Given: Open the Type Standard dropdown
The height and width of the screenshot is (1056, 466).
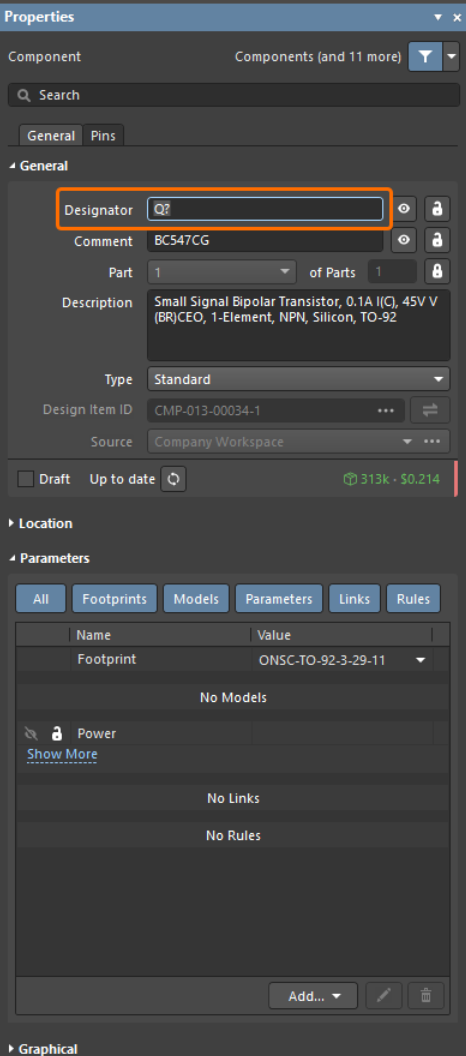Looking at the screenshot, I should [x=298, y=379].
